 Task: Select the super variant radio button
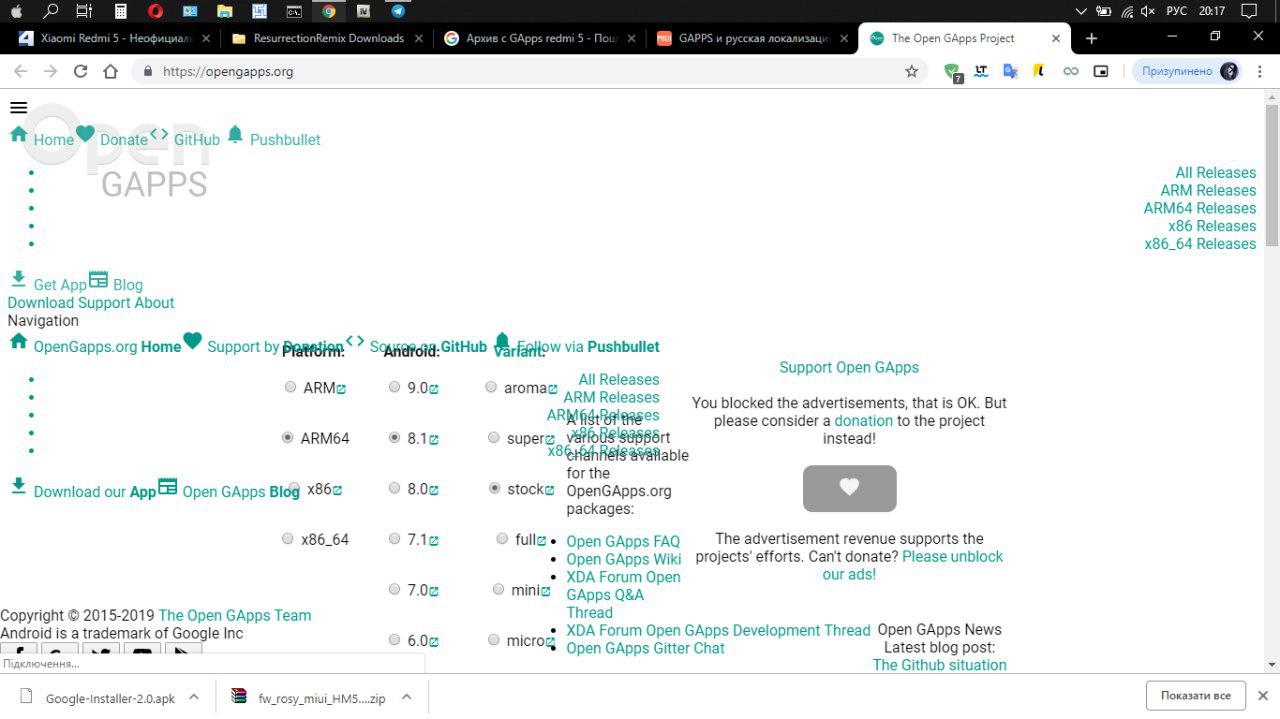tap(494, 437)
